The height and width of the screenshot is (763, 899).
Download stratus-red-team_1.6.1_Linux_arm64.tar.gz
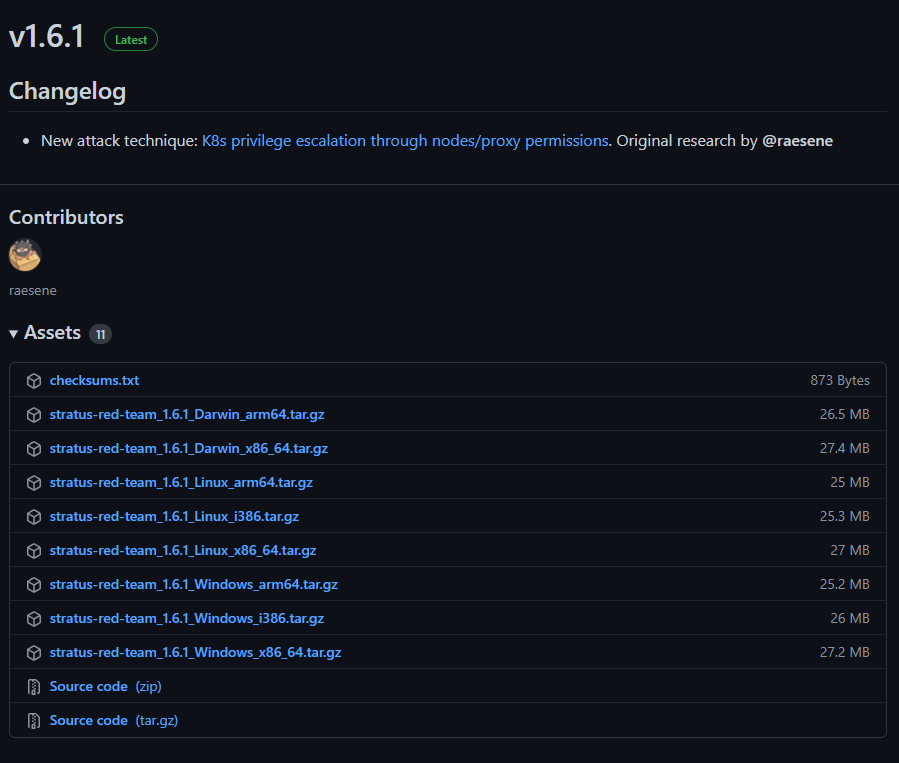(181, 483)
